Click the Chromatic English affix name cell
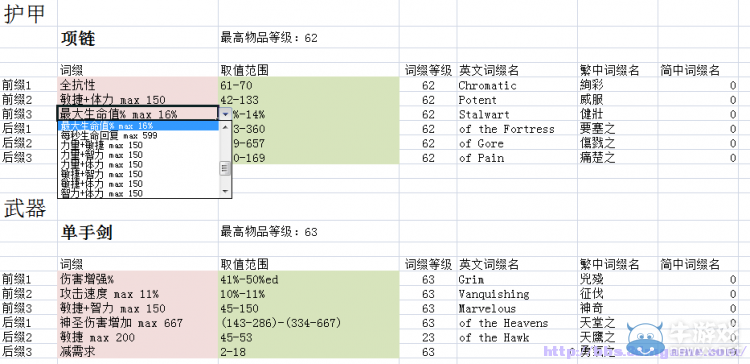This screenshot has width=750, height=364. [517, 86]
